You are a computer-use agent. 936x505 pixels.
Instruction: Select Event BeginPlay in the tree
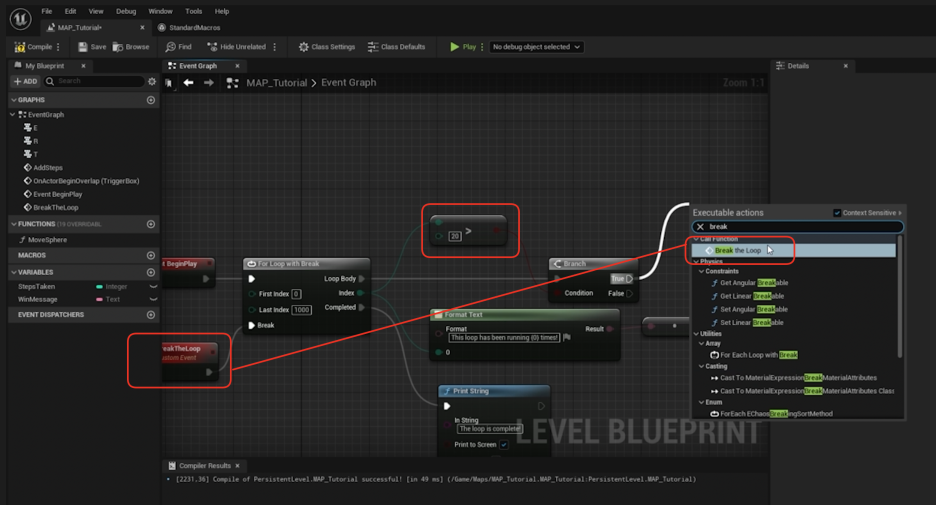(x=53, y=194)
